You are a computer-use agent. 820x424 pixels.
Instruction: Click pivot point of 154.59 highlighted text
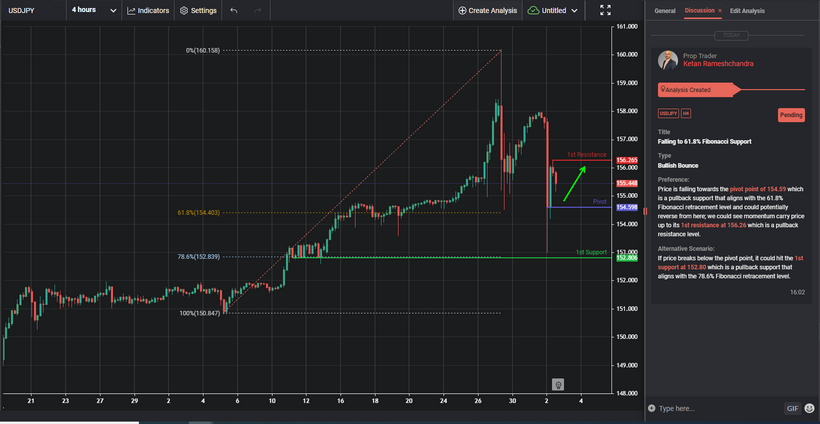pyautogui.click(x=759, y=189)
